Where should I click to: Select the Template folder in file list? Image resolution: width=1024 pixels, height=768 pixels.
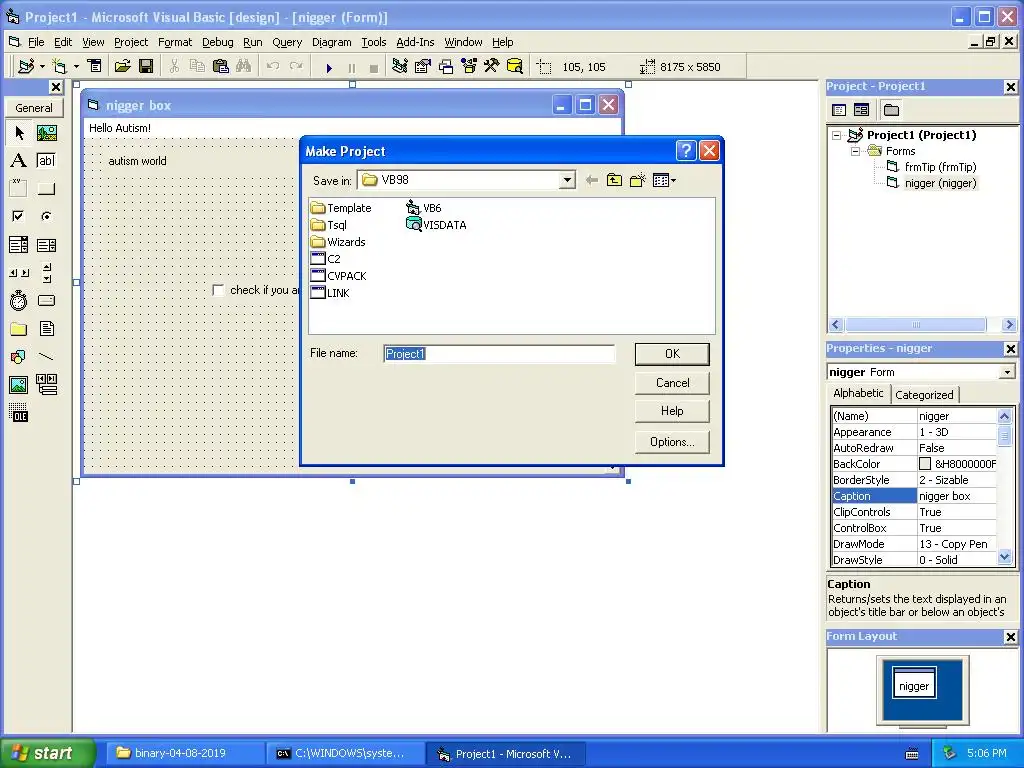(x=341, y=208)
